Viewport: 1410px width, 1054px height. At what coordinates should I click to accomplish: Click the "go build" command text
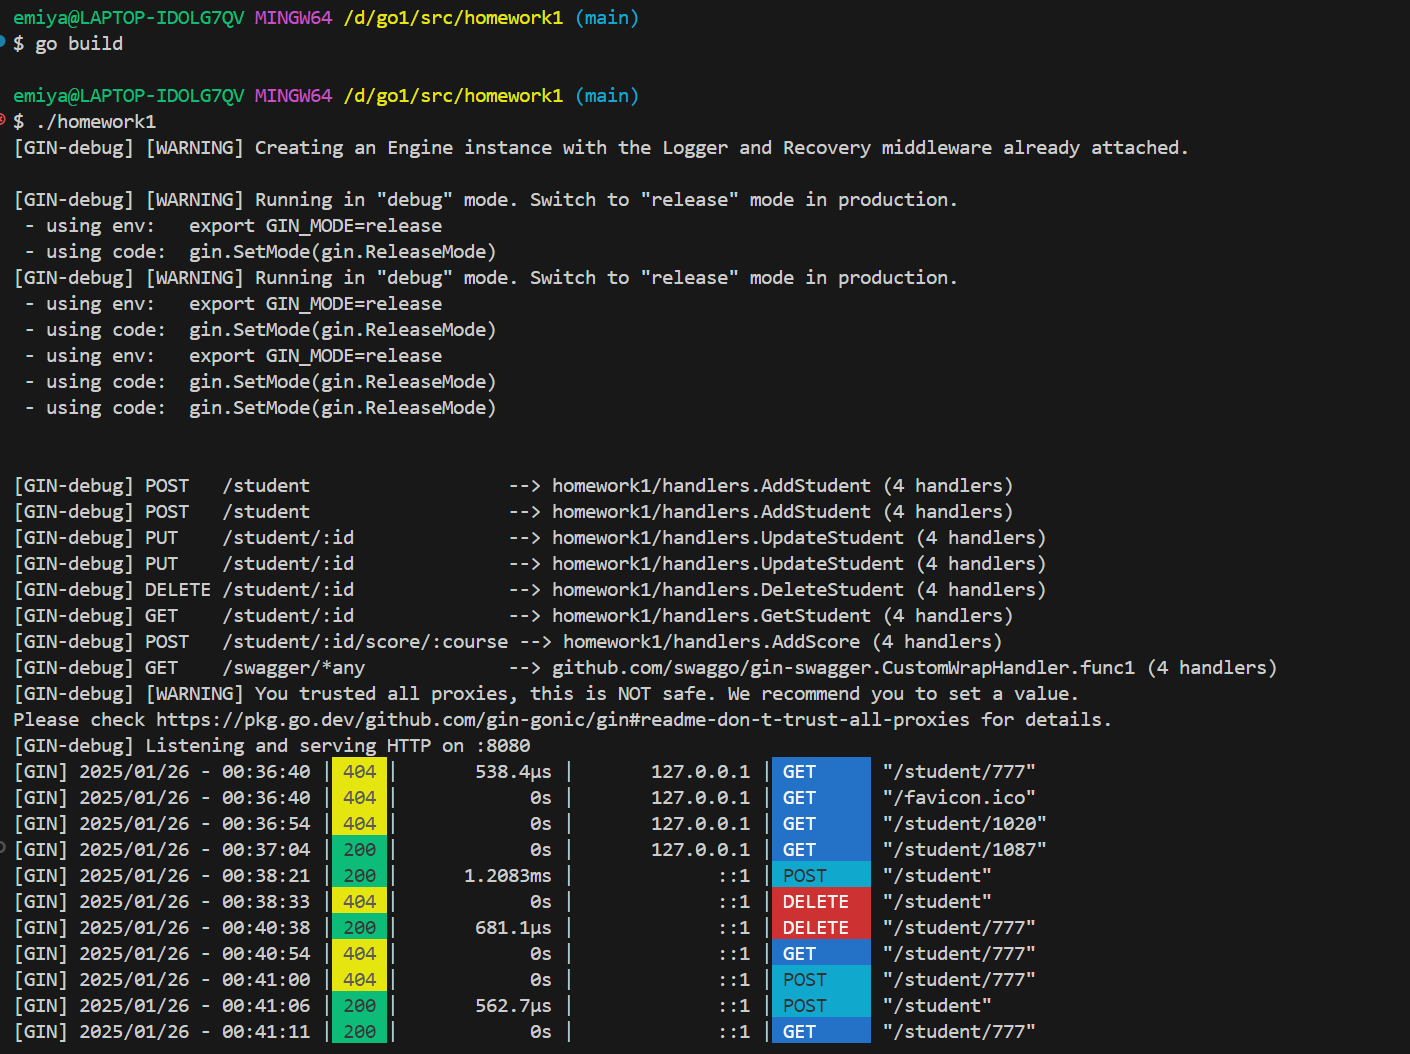79,44
